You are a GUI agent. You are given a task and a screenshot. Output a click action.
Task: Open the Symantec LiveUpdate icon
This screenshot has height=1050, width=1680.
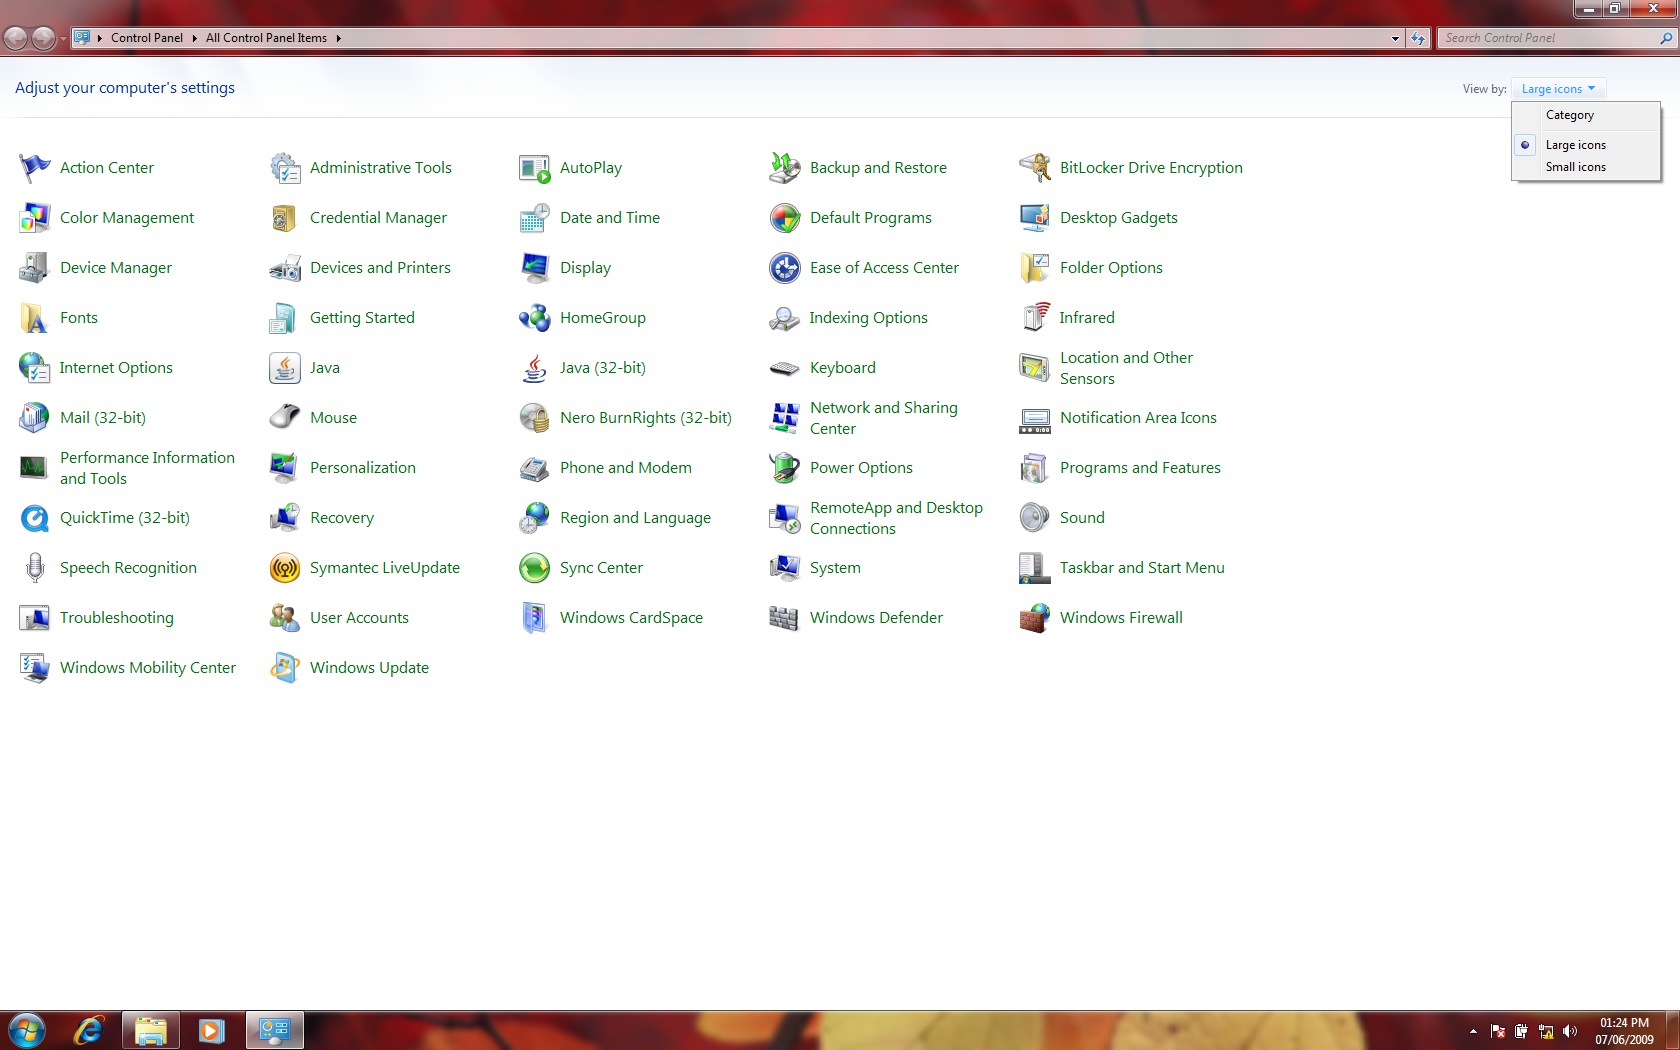pyautogui.click(x=284, y=568)
